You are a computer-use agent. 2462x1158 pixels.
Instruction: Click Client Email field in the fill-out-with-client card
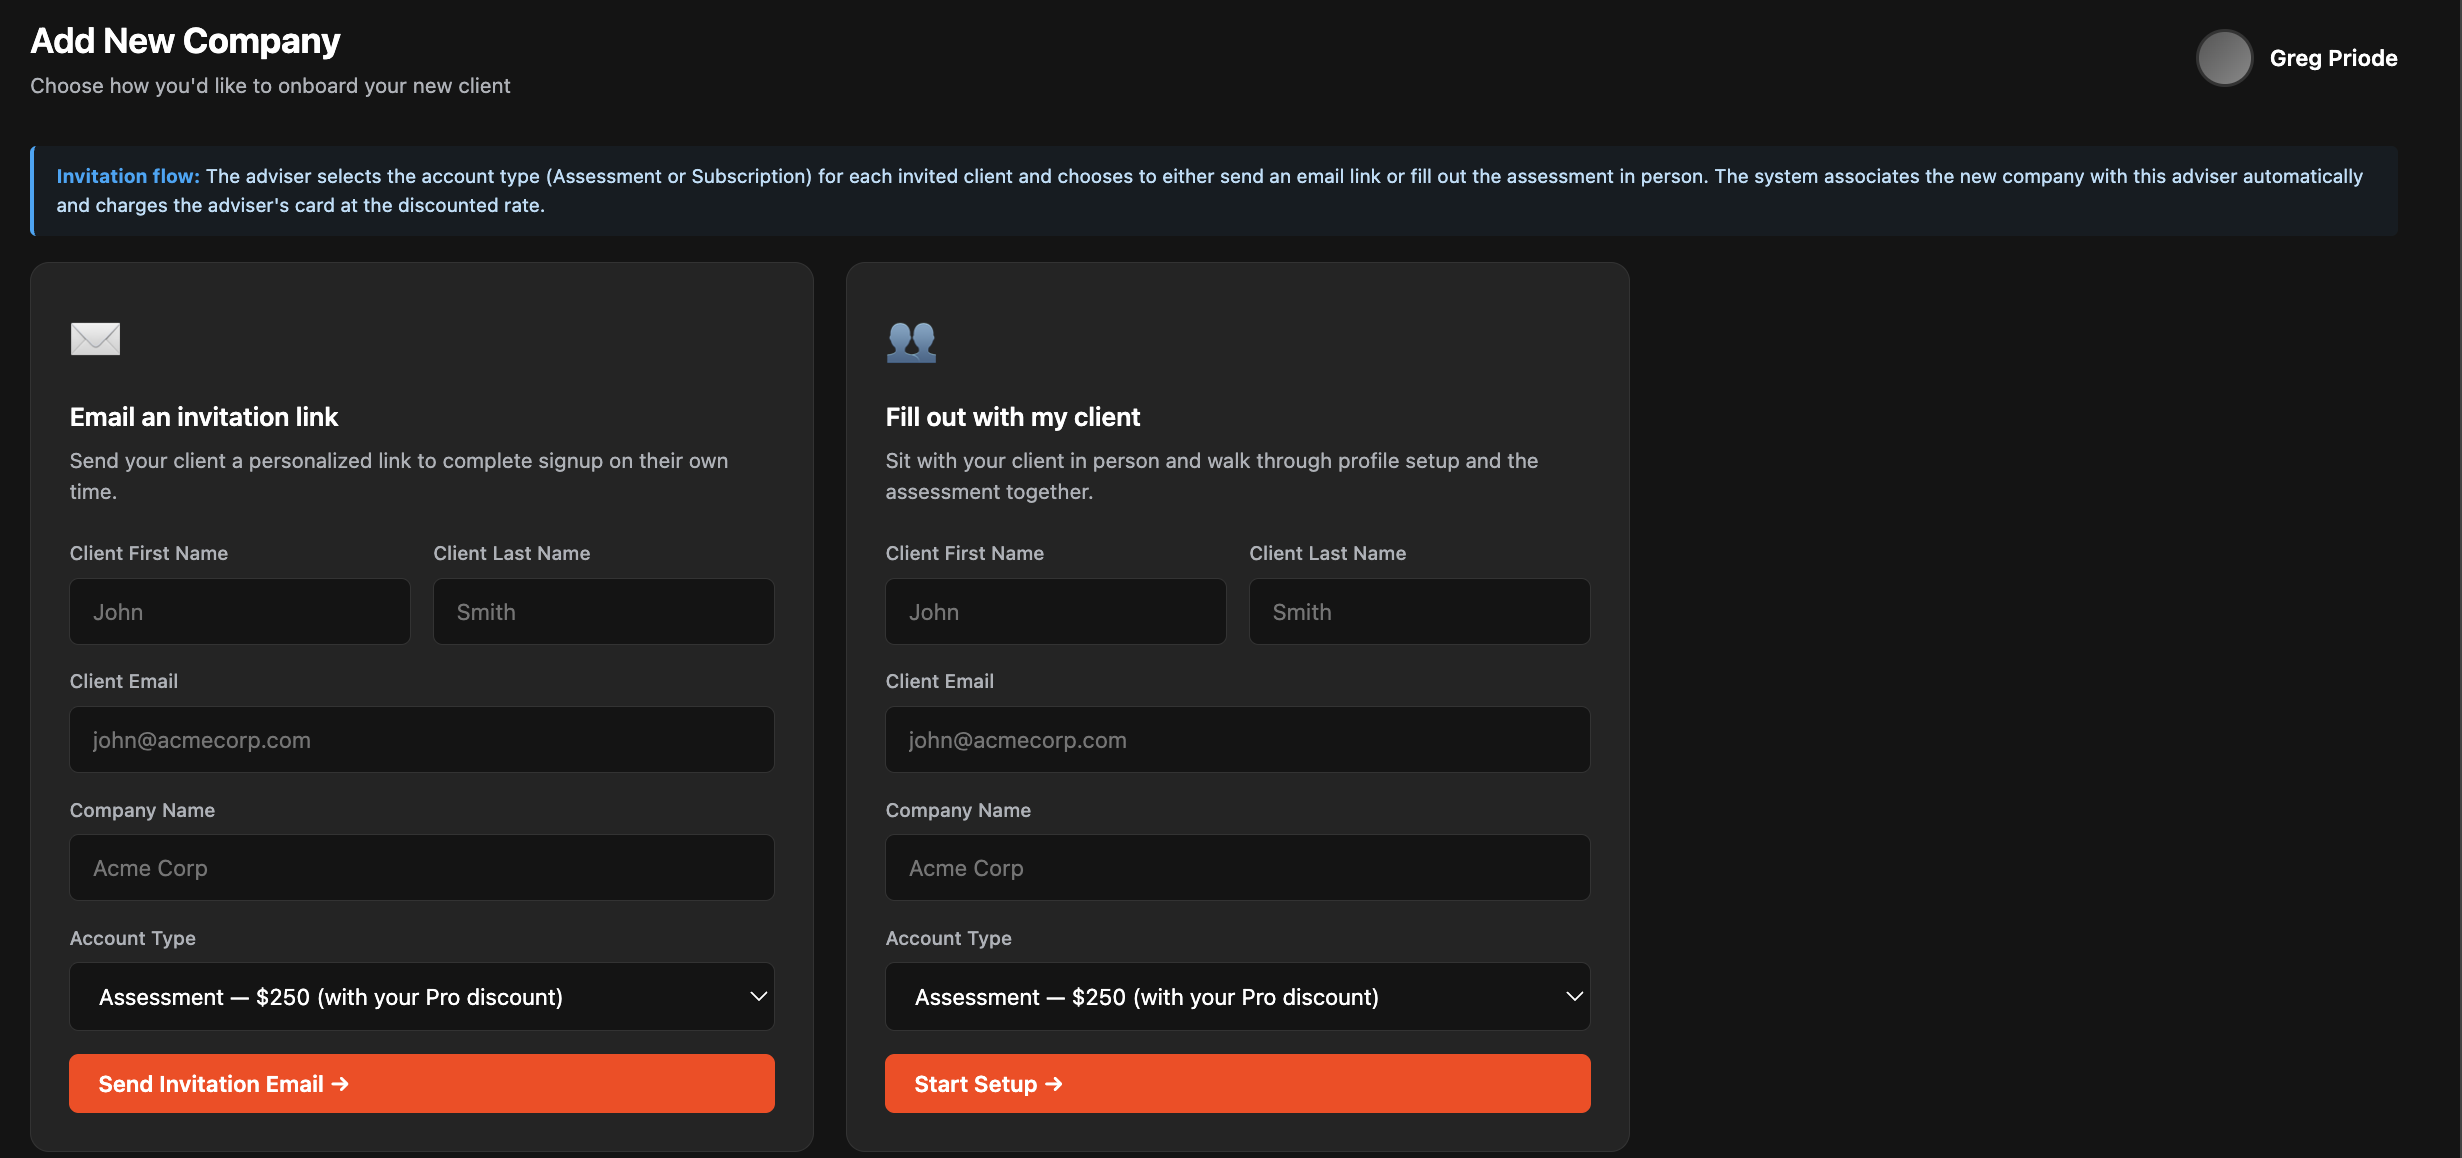coord(1238,740)
